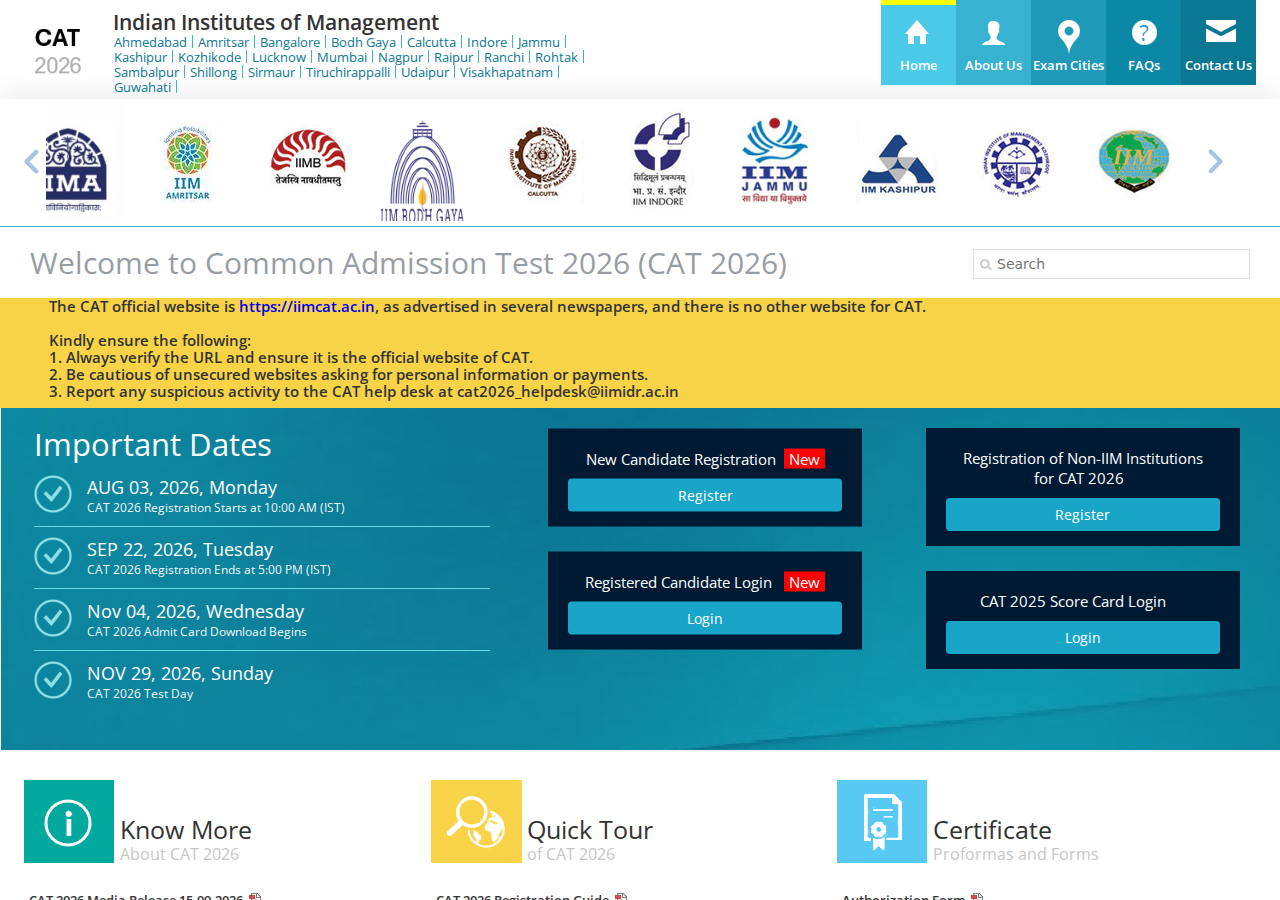Viewport: 1280px width, 900px height.
Task: Open the FAQs page
Action: click(x=1143, y=43)
